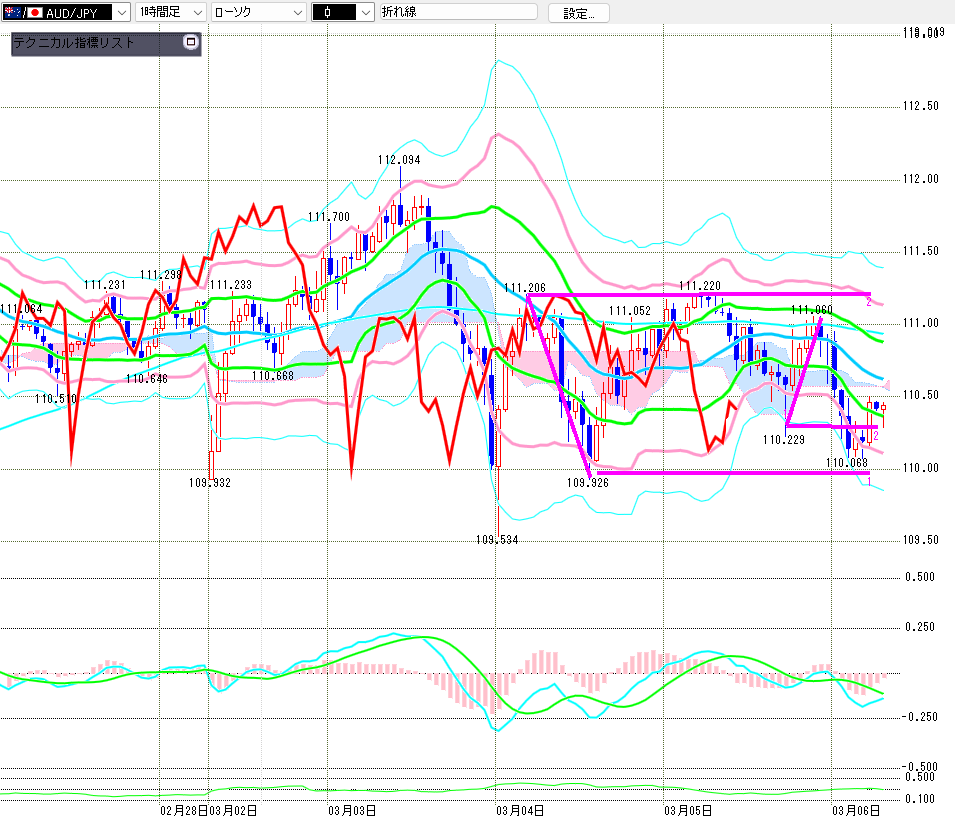The image size is (955, 820).
Task: Click the candlestick icon in black box
Action: (x=327, y=12)
